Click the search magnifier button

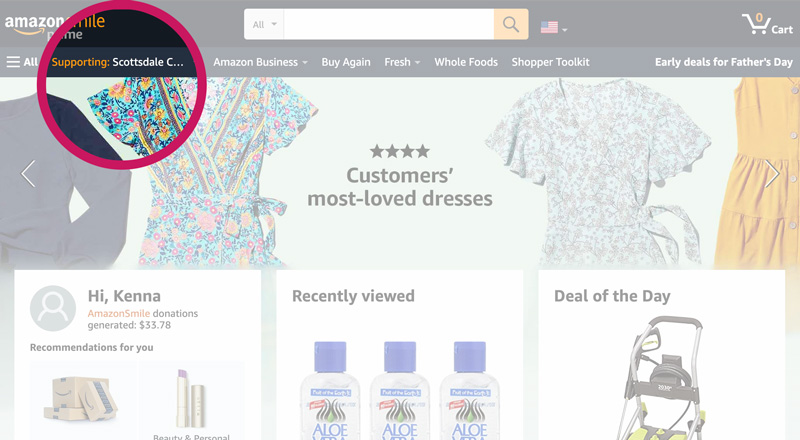point(511,24)
